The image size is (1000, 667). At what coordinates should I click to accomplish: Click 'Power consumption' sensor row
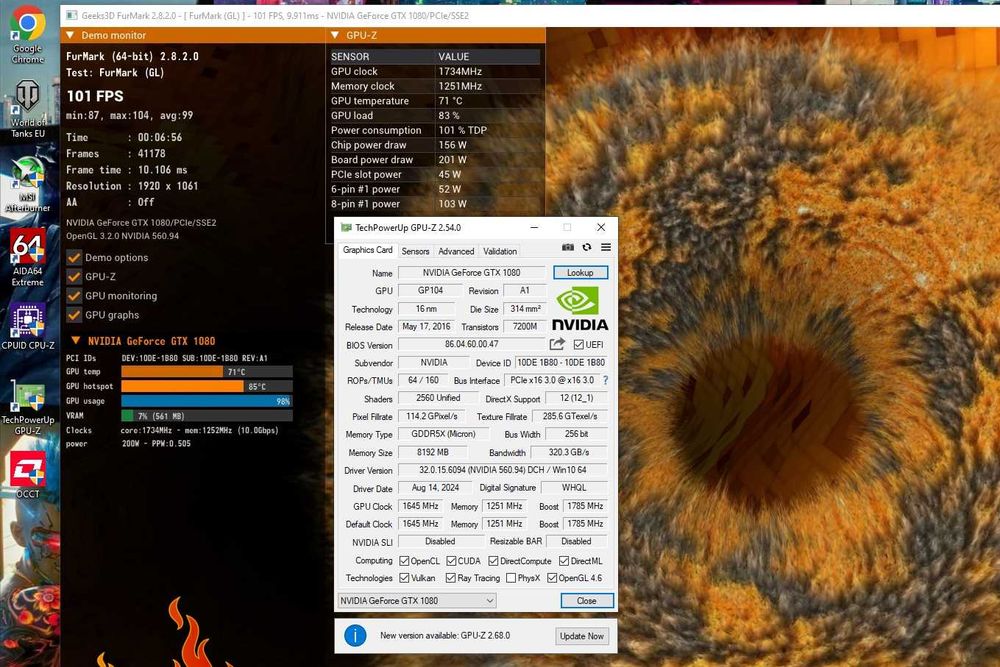[x=435, y=130]
